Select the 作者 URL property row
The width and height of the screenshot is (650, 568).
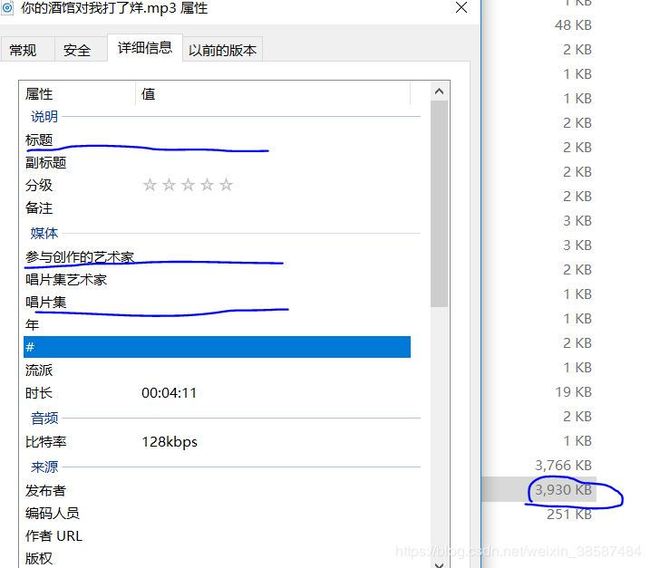[x=217, y=536]
